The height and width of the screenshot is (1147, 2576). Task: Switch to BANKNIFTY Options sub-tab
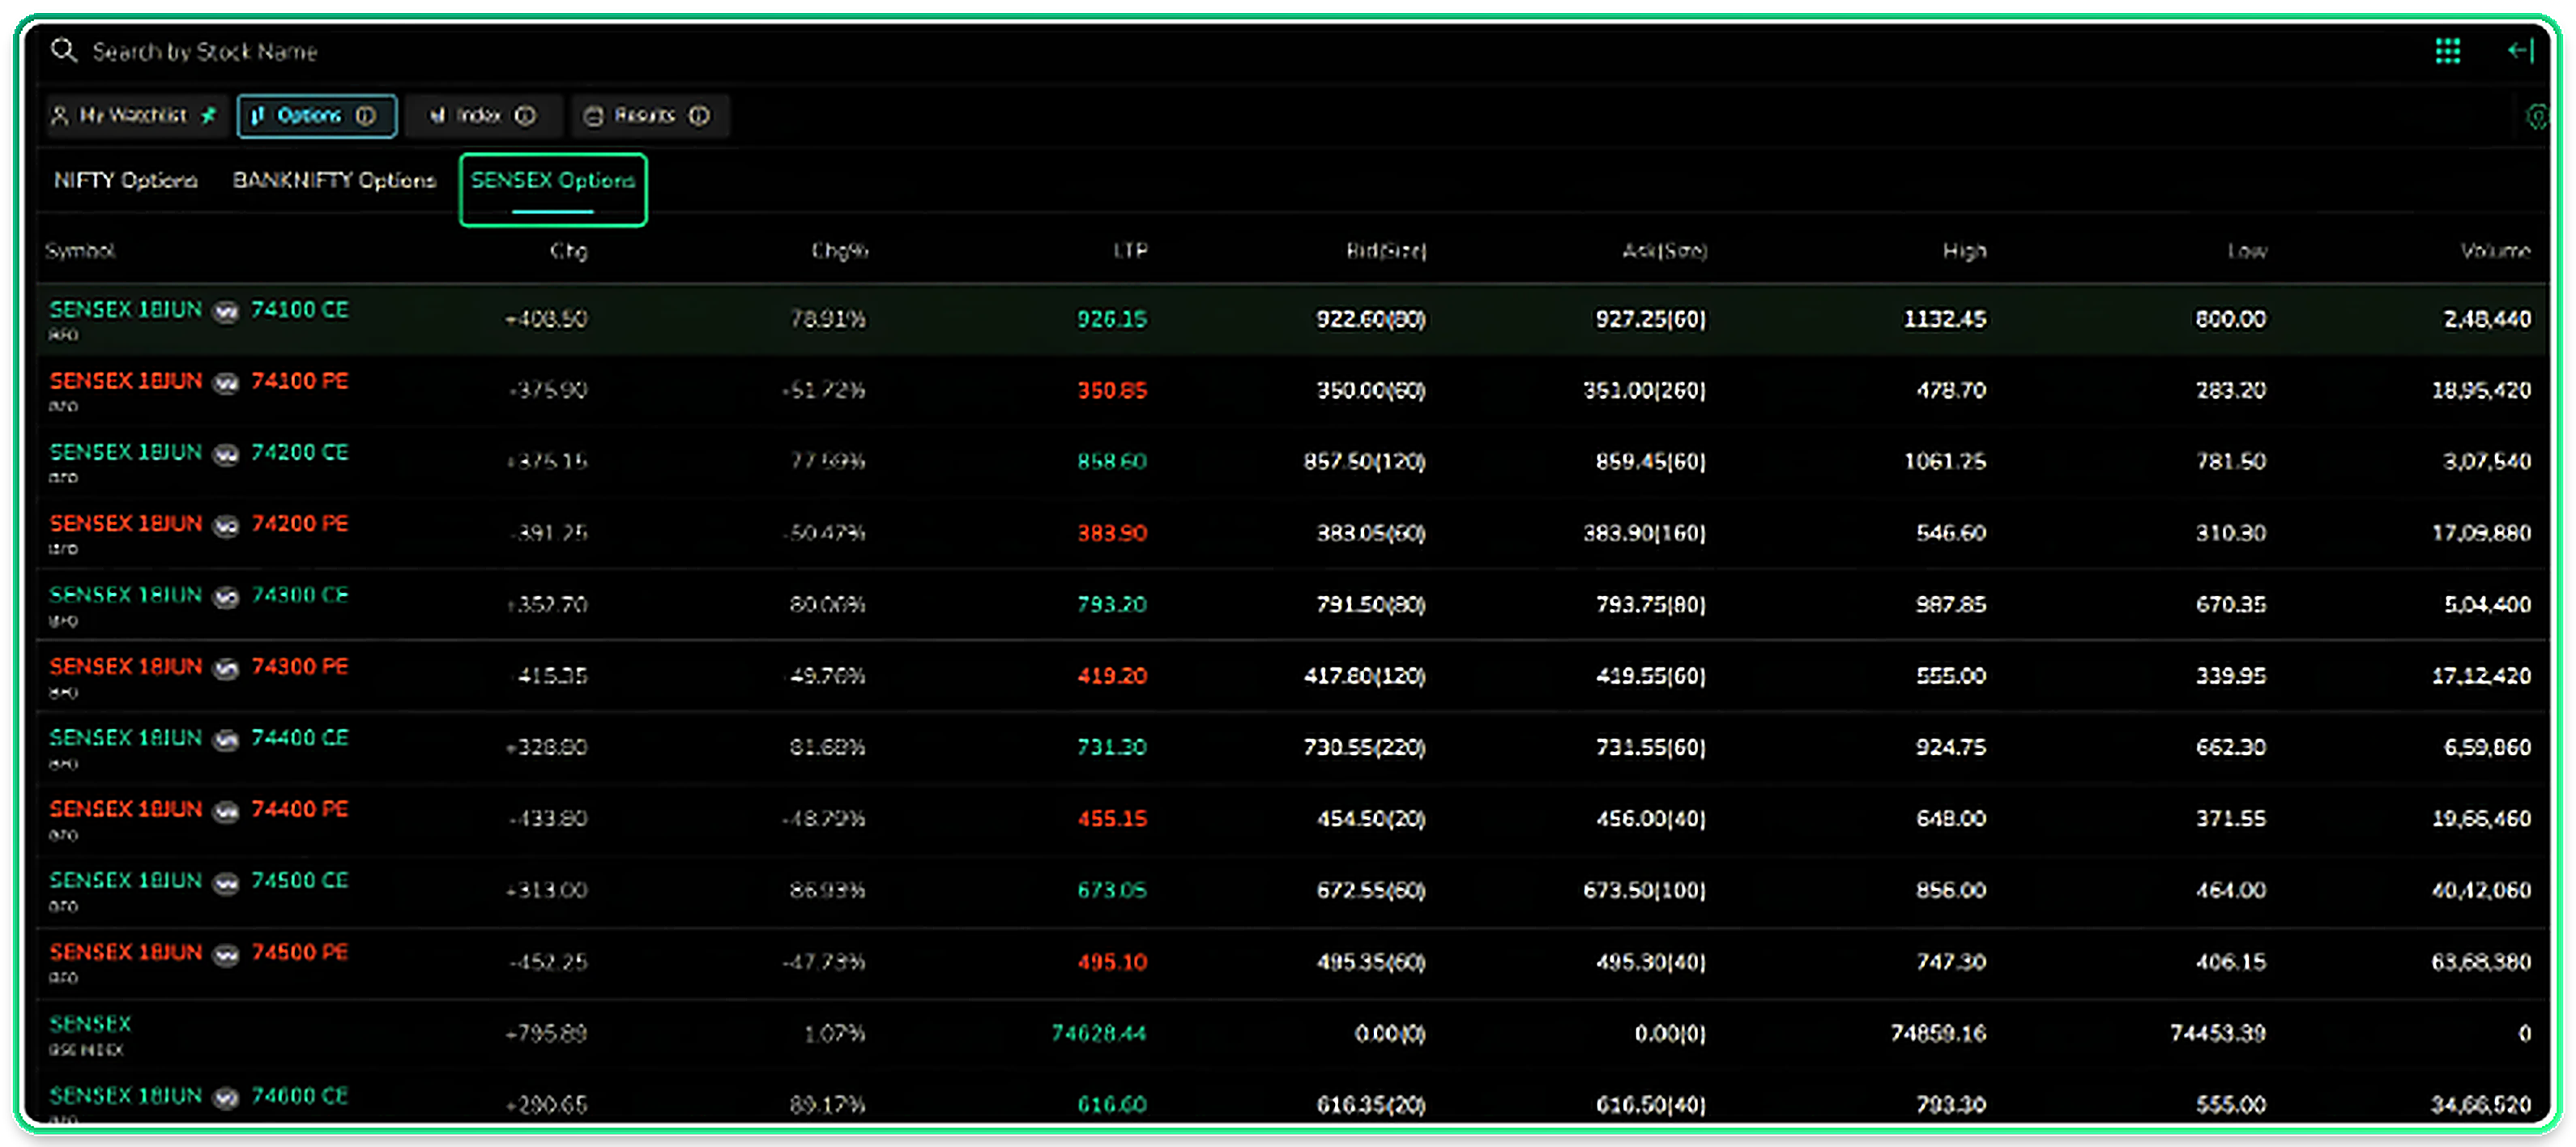[x=334, y=180]
